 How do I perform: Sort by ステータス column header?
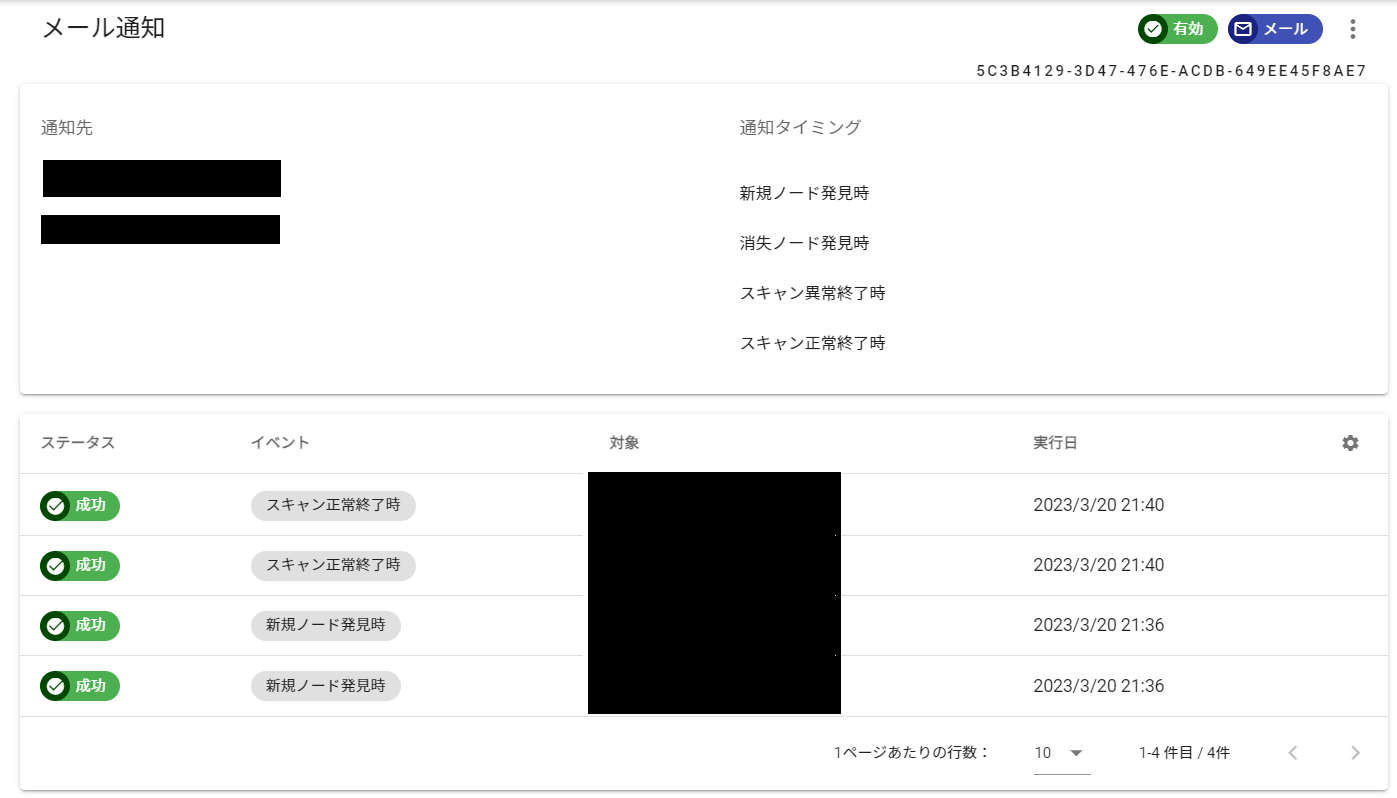[x=78, y=443]
